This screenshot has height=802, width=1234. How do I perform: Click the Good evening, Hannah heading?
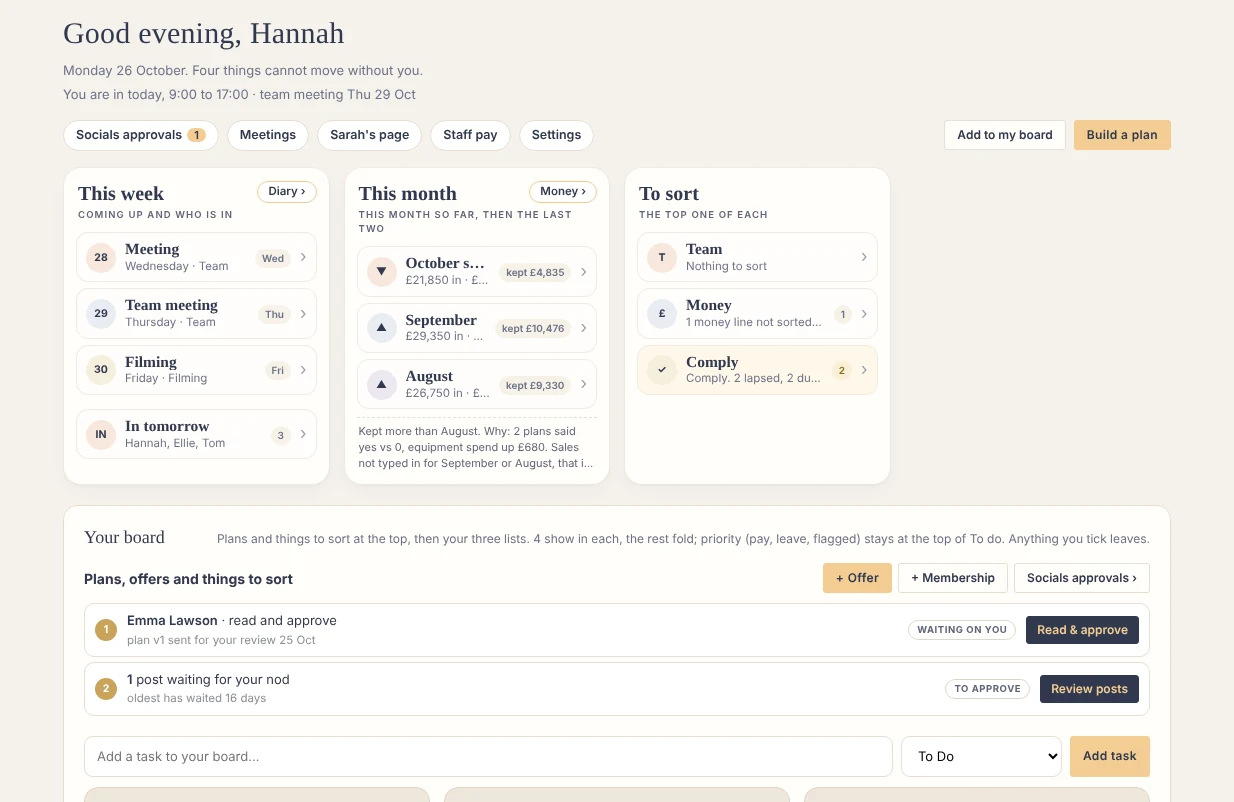pos(204,33)
